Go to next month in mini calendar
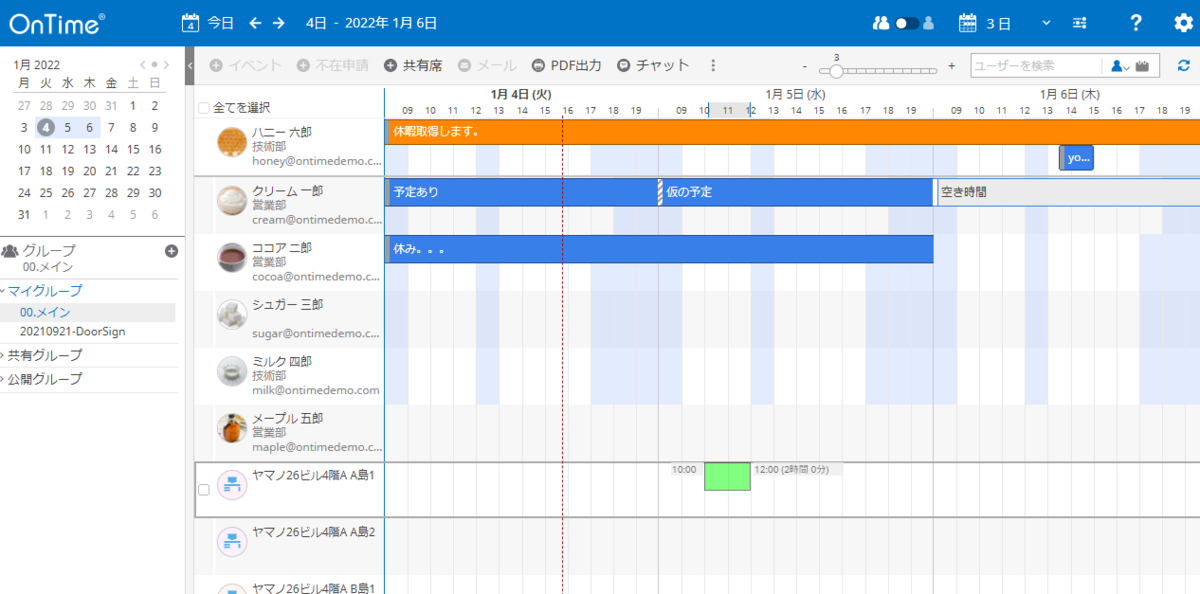The image size is (1200, 594). (x=165, y=65)
